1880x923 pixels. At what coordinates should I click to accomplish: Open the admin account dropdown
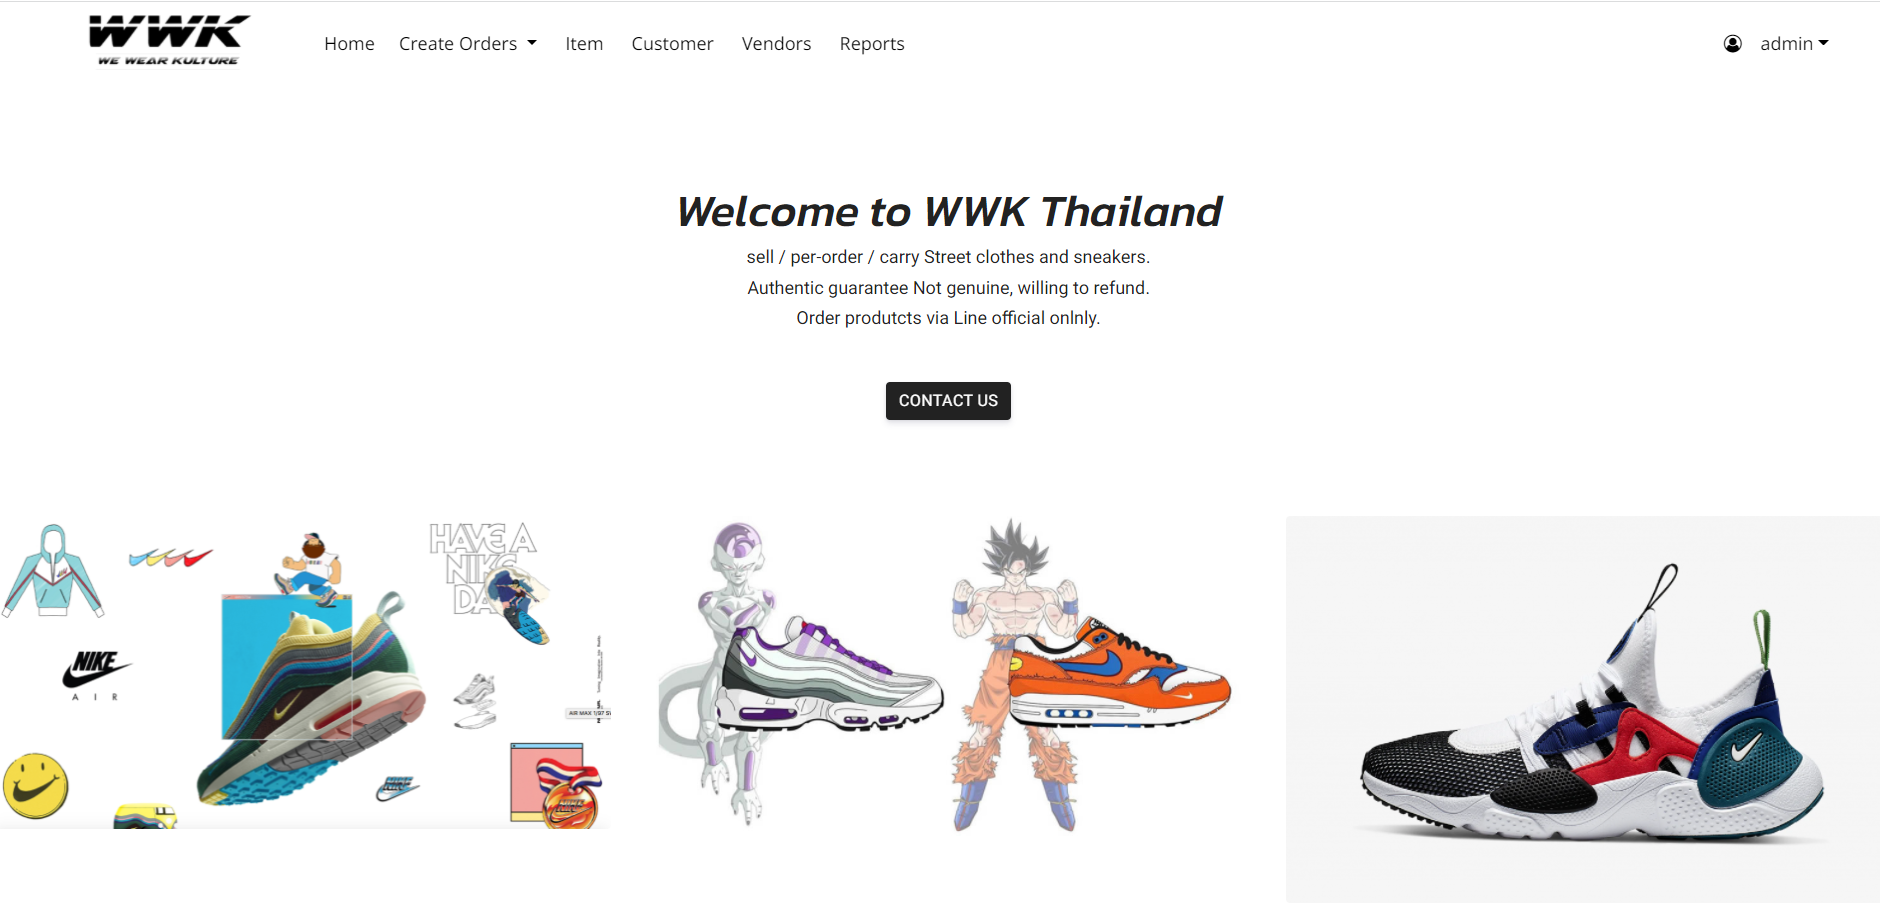[1794, 44]
